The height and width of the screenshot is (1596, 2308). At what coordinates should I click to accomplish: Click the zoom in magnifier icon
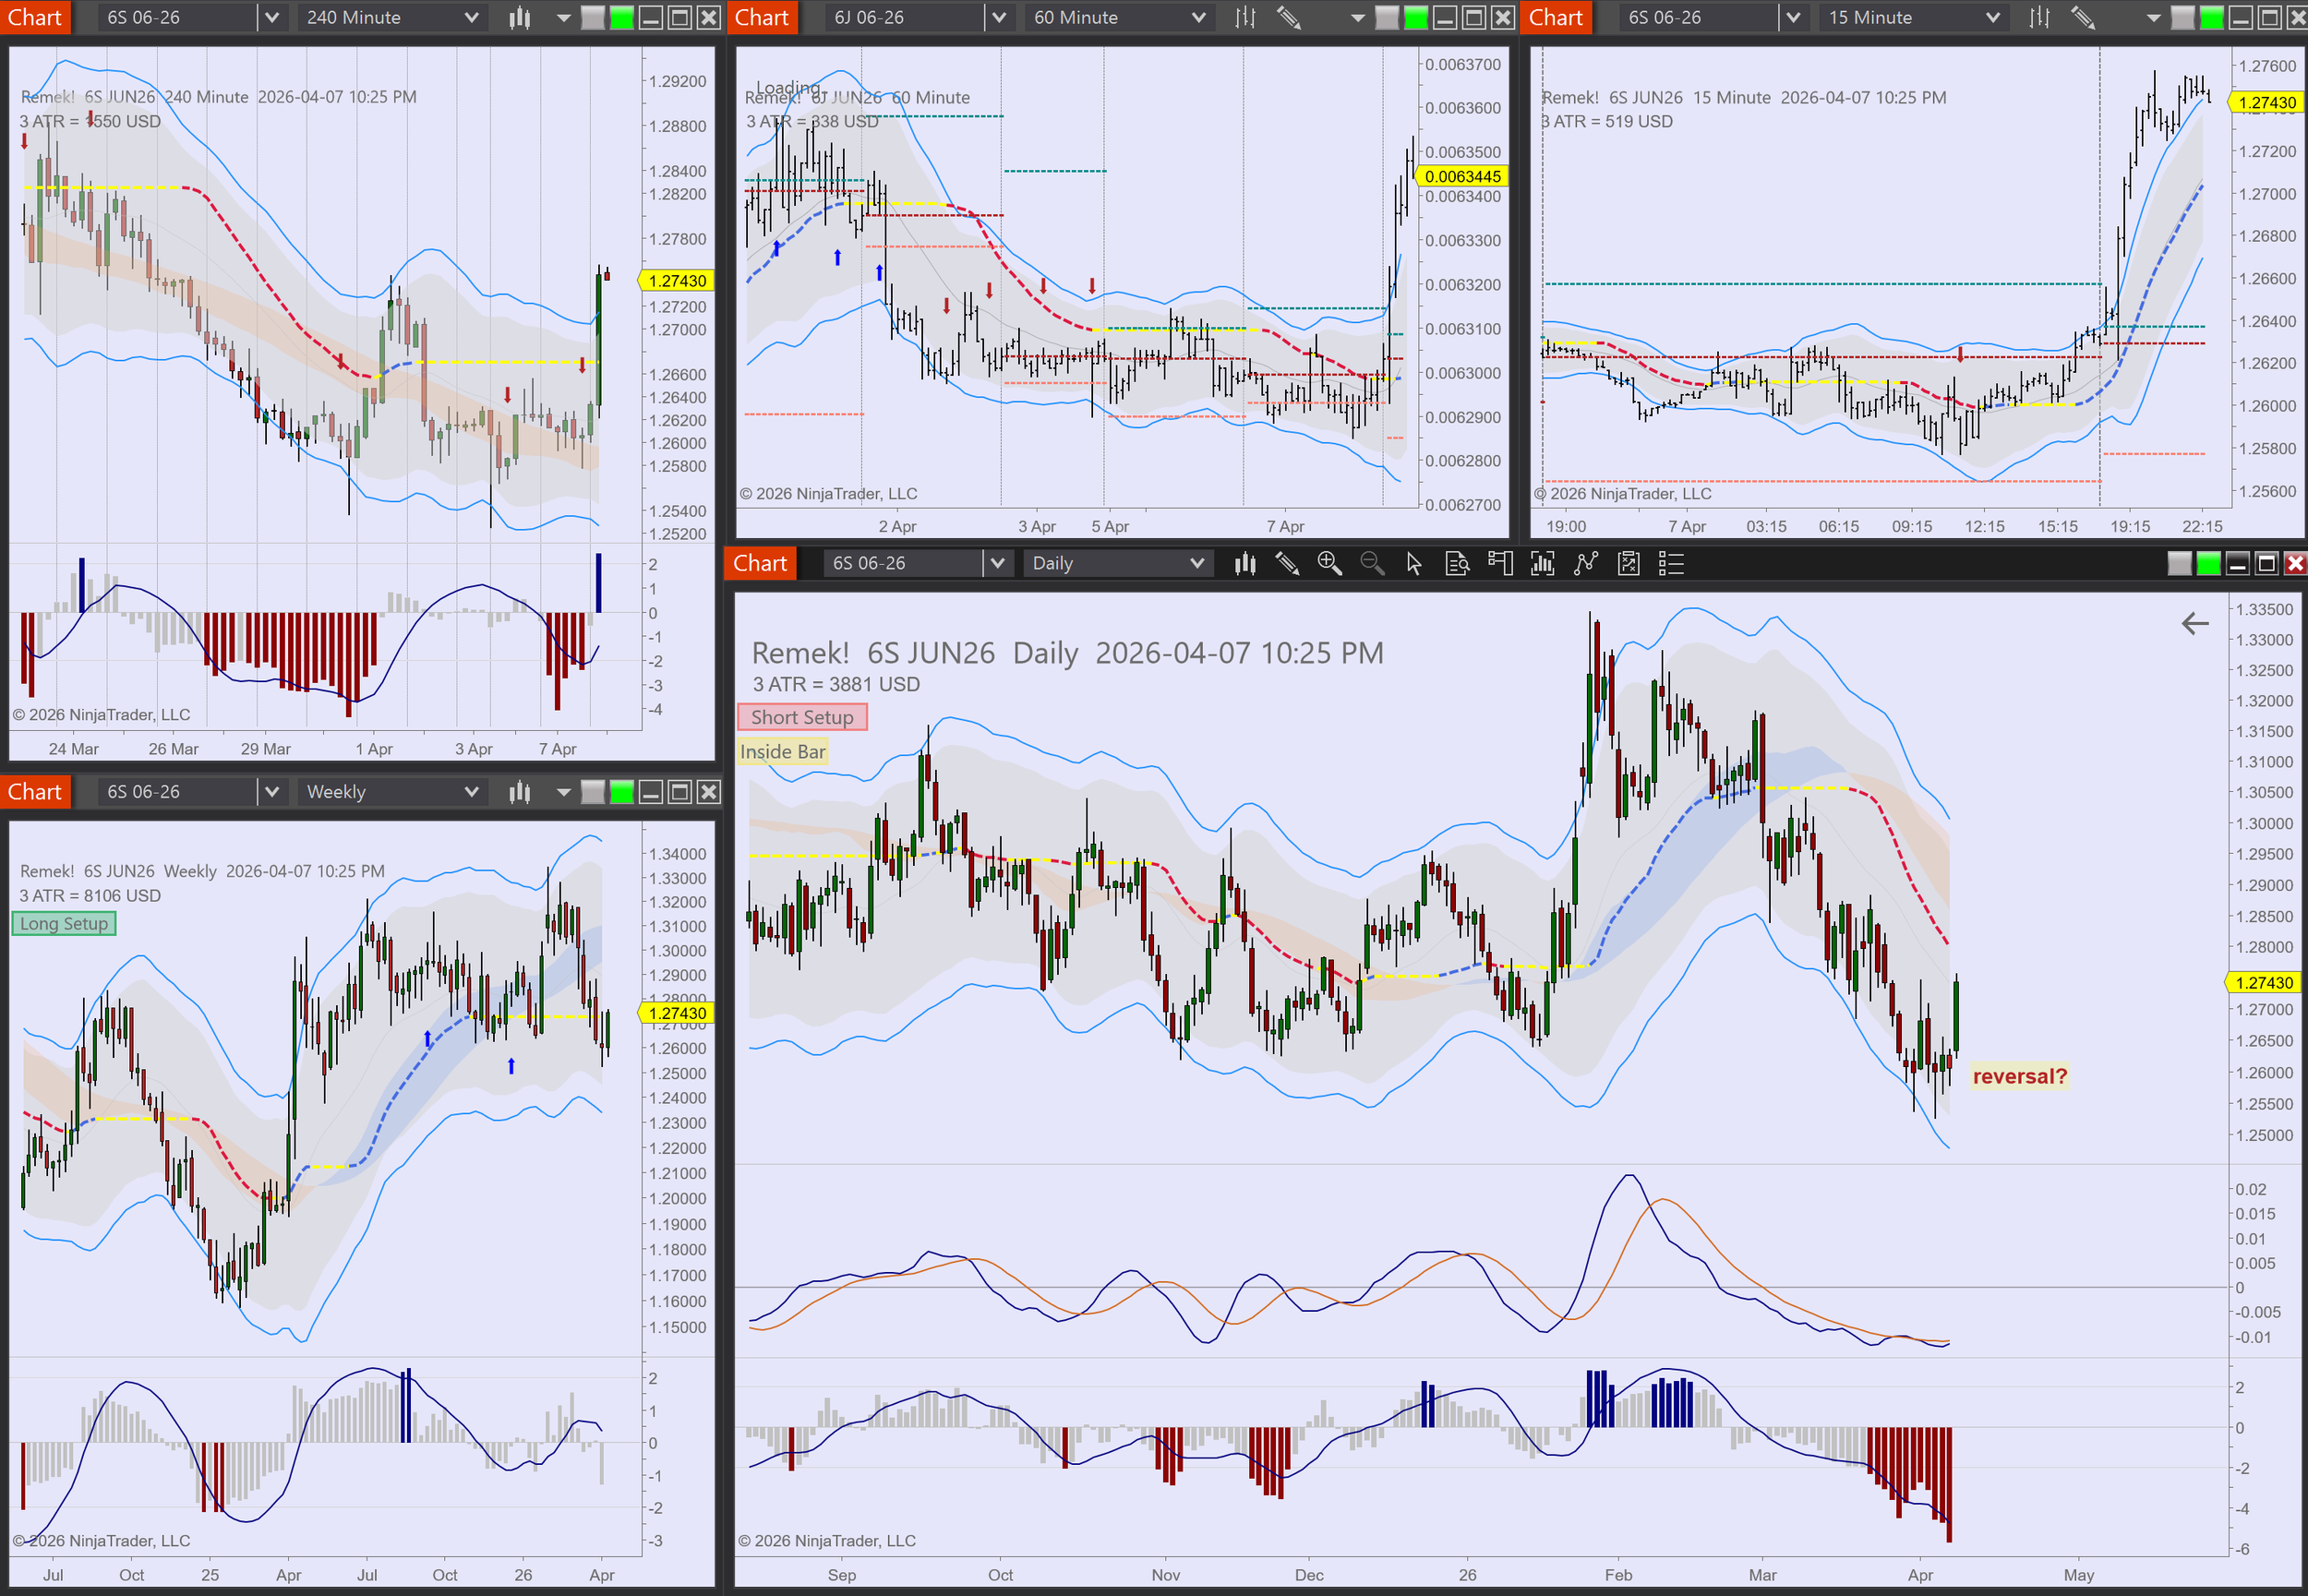1329,564
